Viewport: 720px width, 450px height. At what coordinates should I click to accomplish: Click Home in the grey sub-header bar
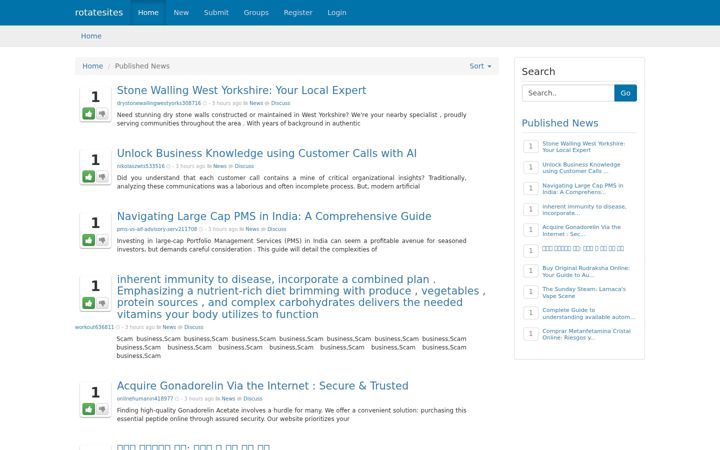(x=91, y=36)
